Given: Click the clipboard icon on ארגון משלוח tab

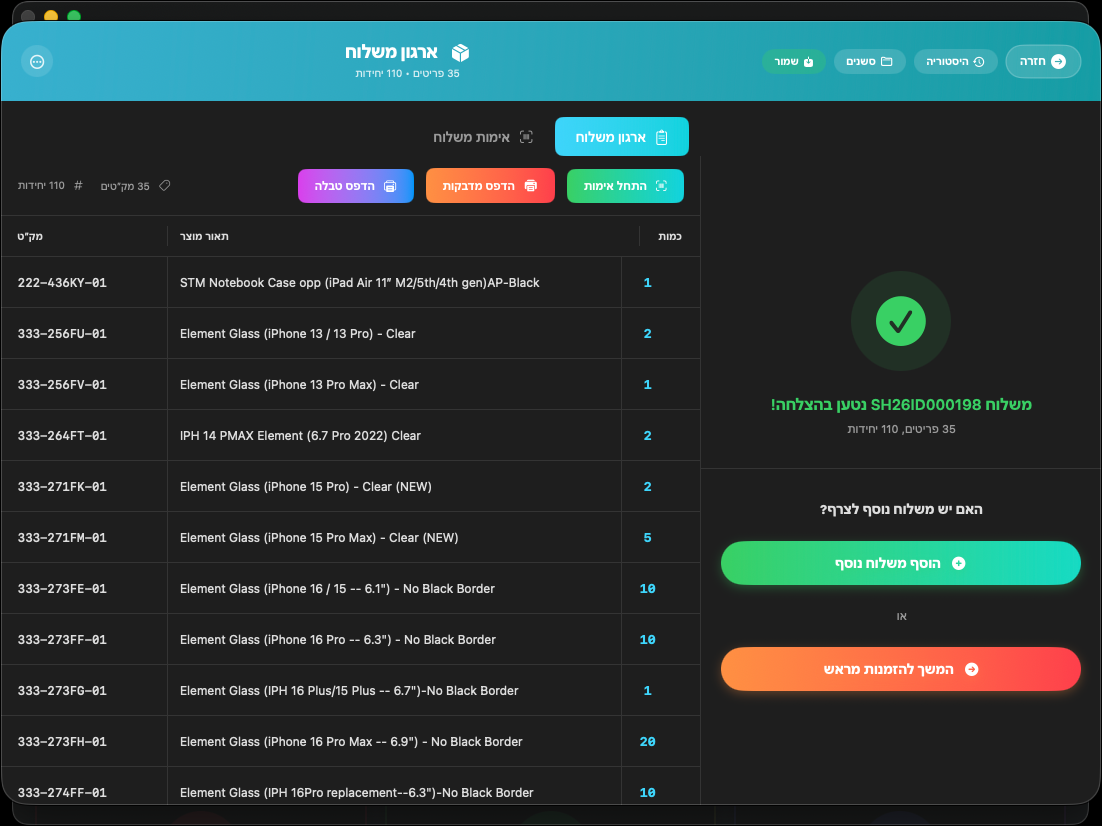Looking at the screenshot, I should pyautogui.click(x=660, y=136).
